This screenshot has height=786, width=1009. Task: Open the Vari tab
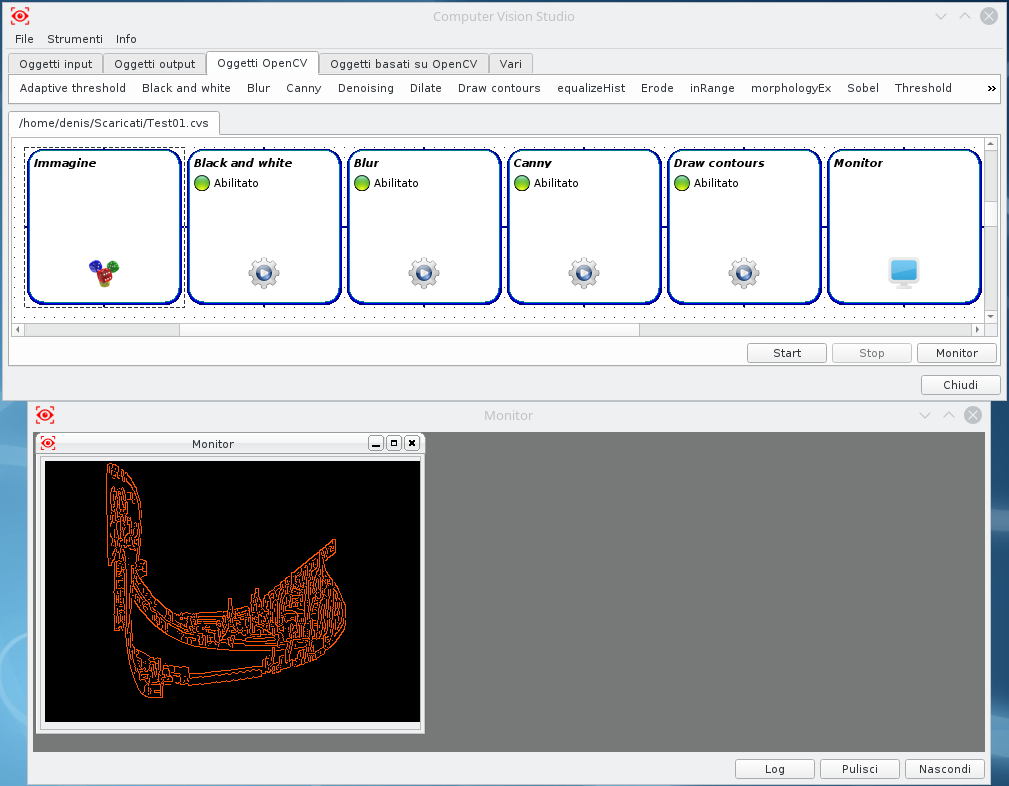510,64
